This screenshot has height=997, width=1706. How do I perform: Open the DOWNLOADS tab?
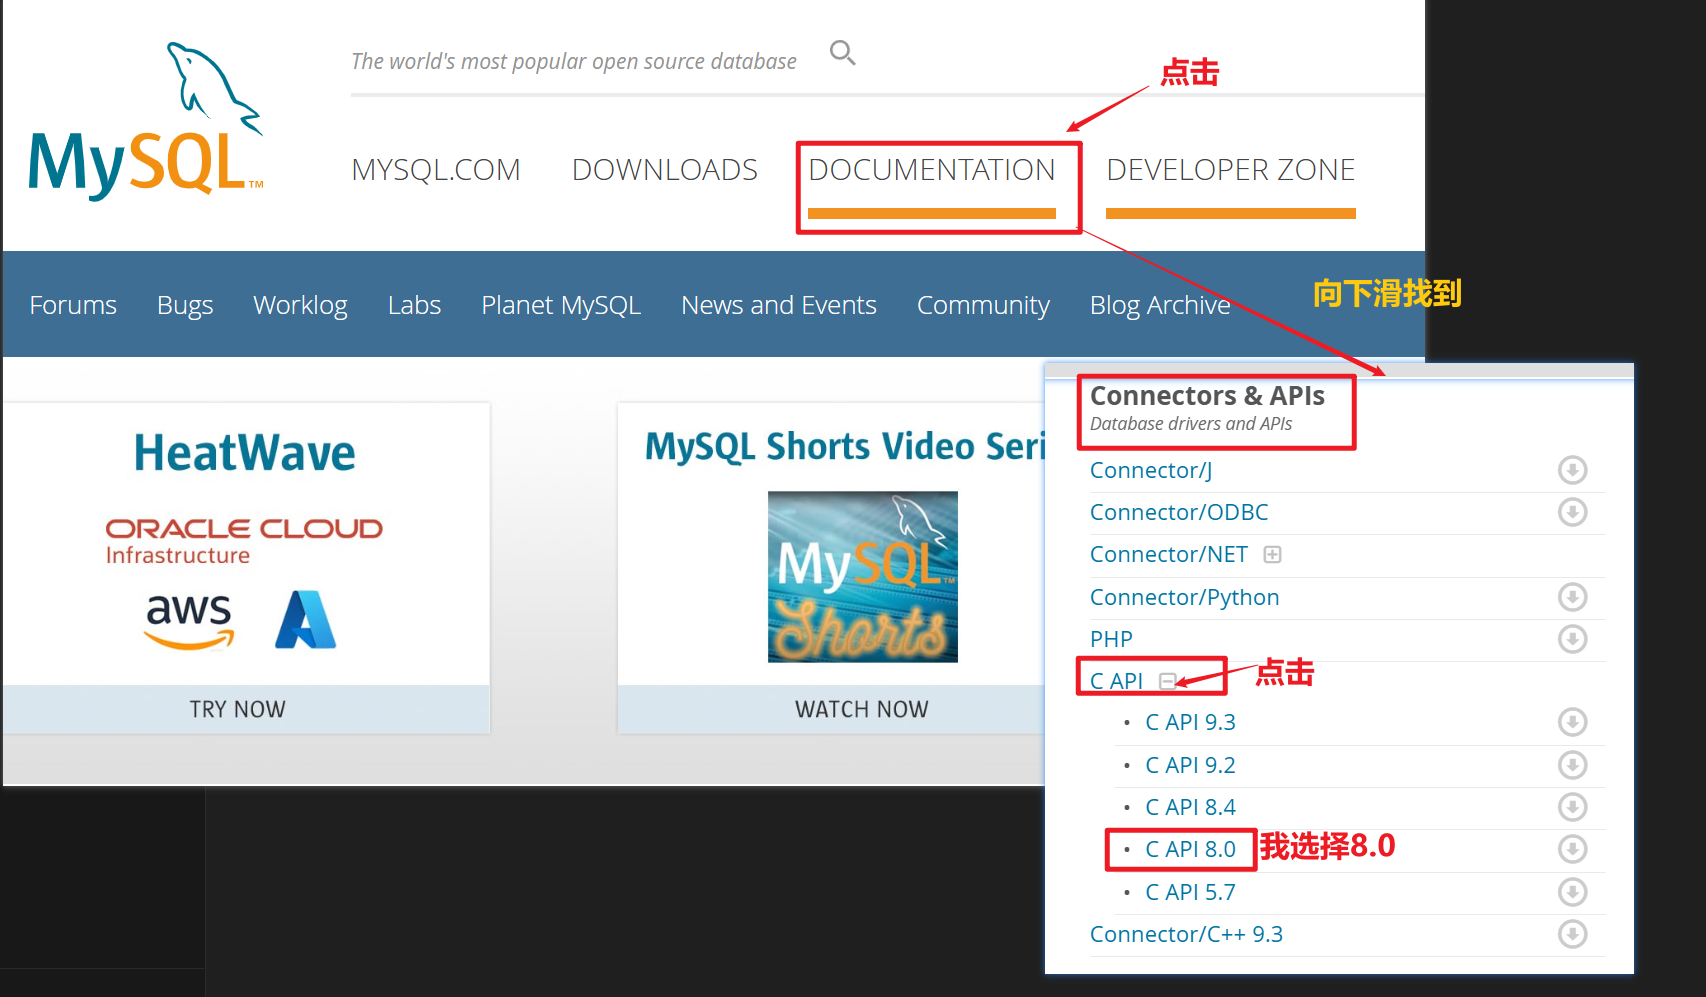click(x=665, y=170)
